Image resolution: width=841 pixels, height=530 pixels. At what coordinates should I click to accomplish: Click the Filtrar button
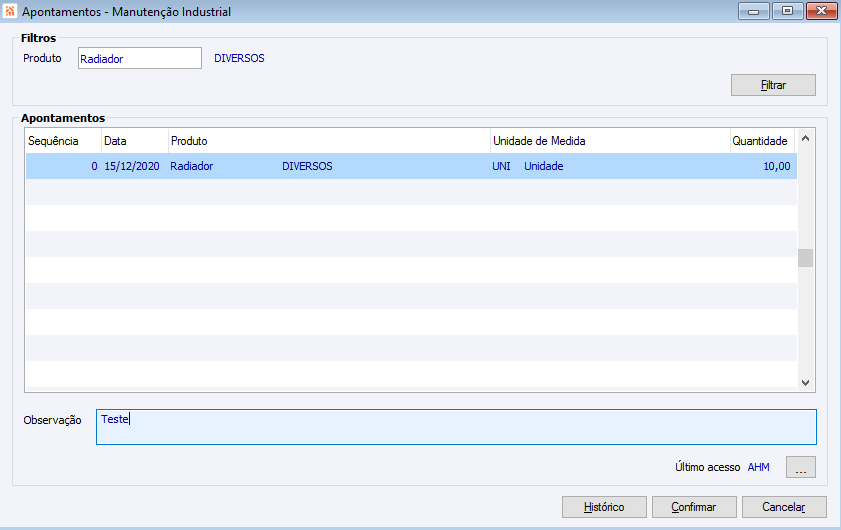coord(773,85)
